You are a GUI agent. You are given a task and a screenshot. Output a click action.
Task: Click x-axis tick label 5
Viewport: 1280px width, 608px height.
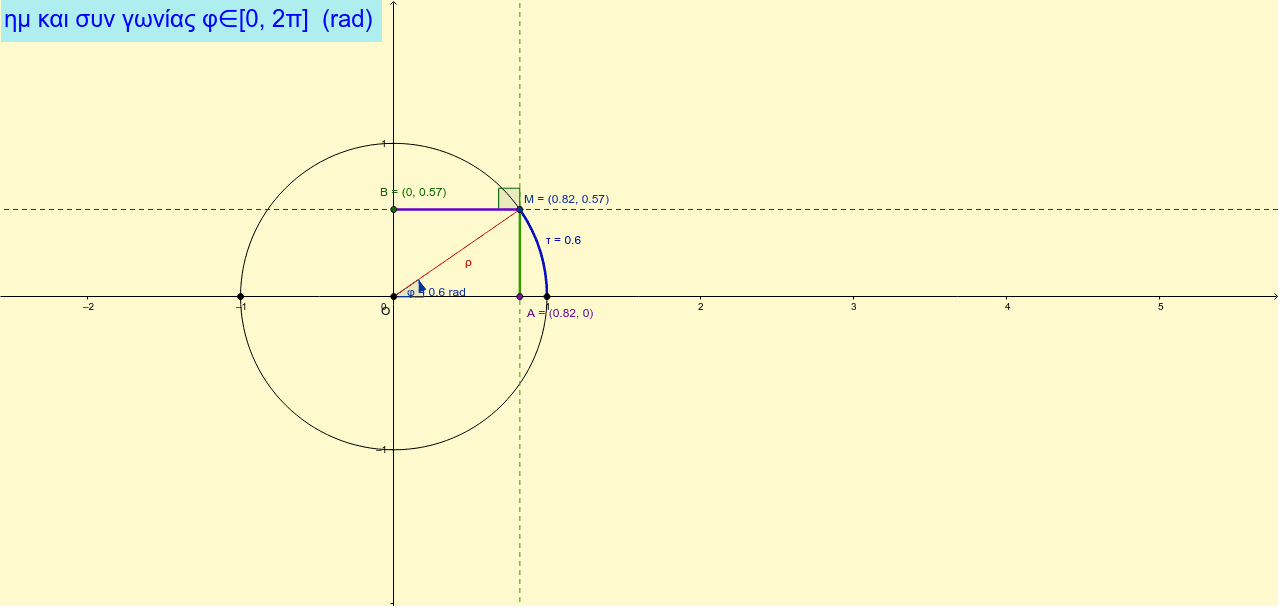1160,306
